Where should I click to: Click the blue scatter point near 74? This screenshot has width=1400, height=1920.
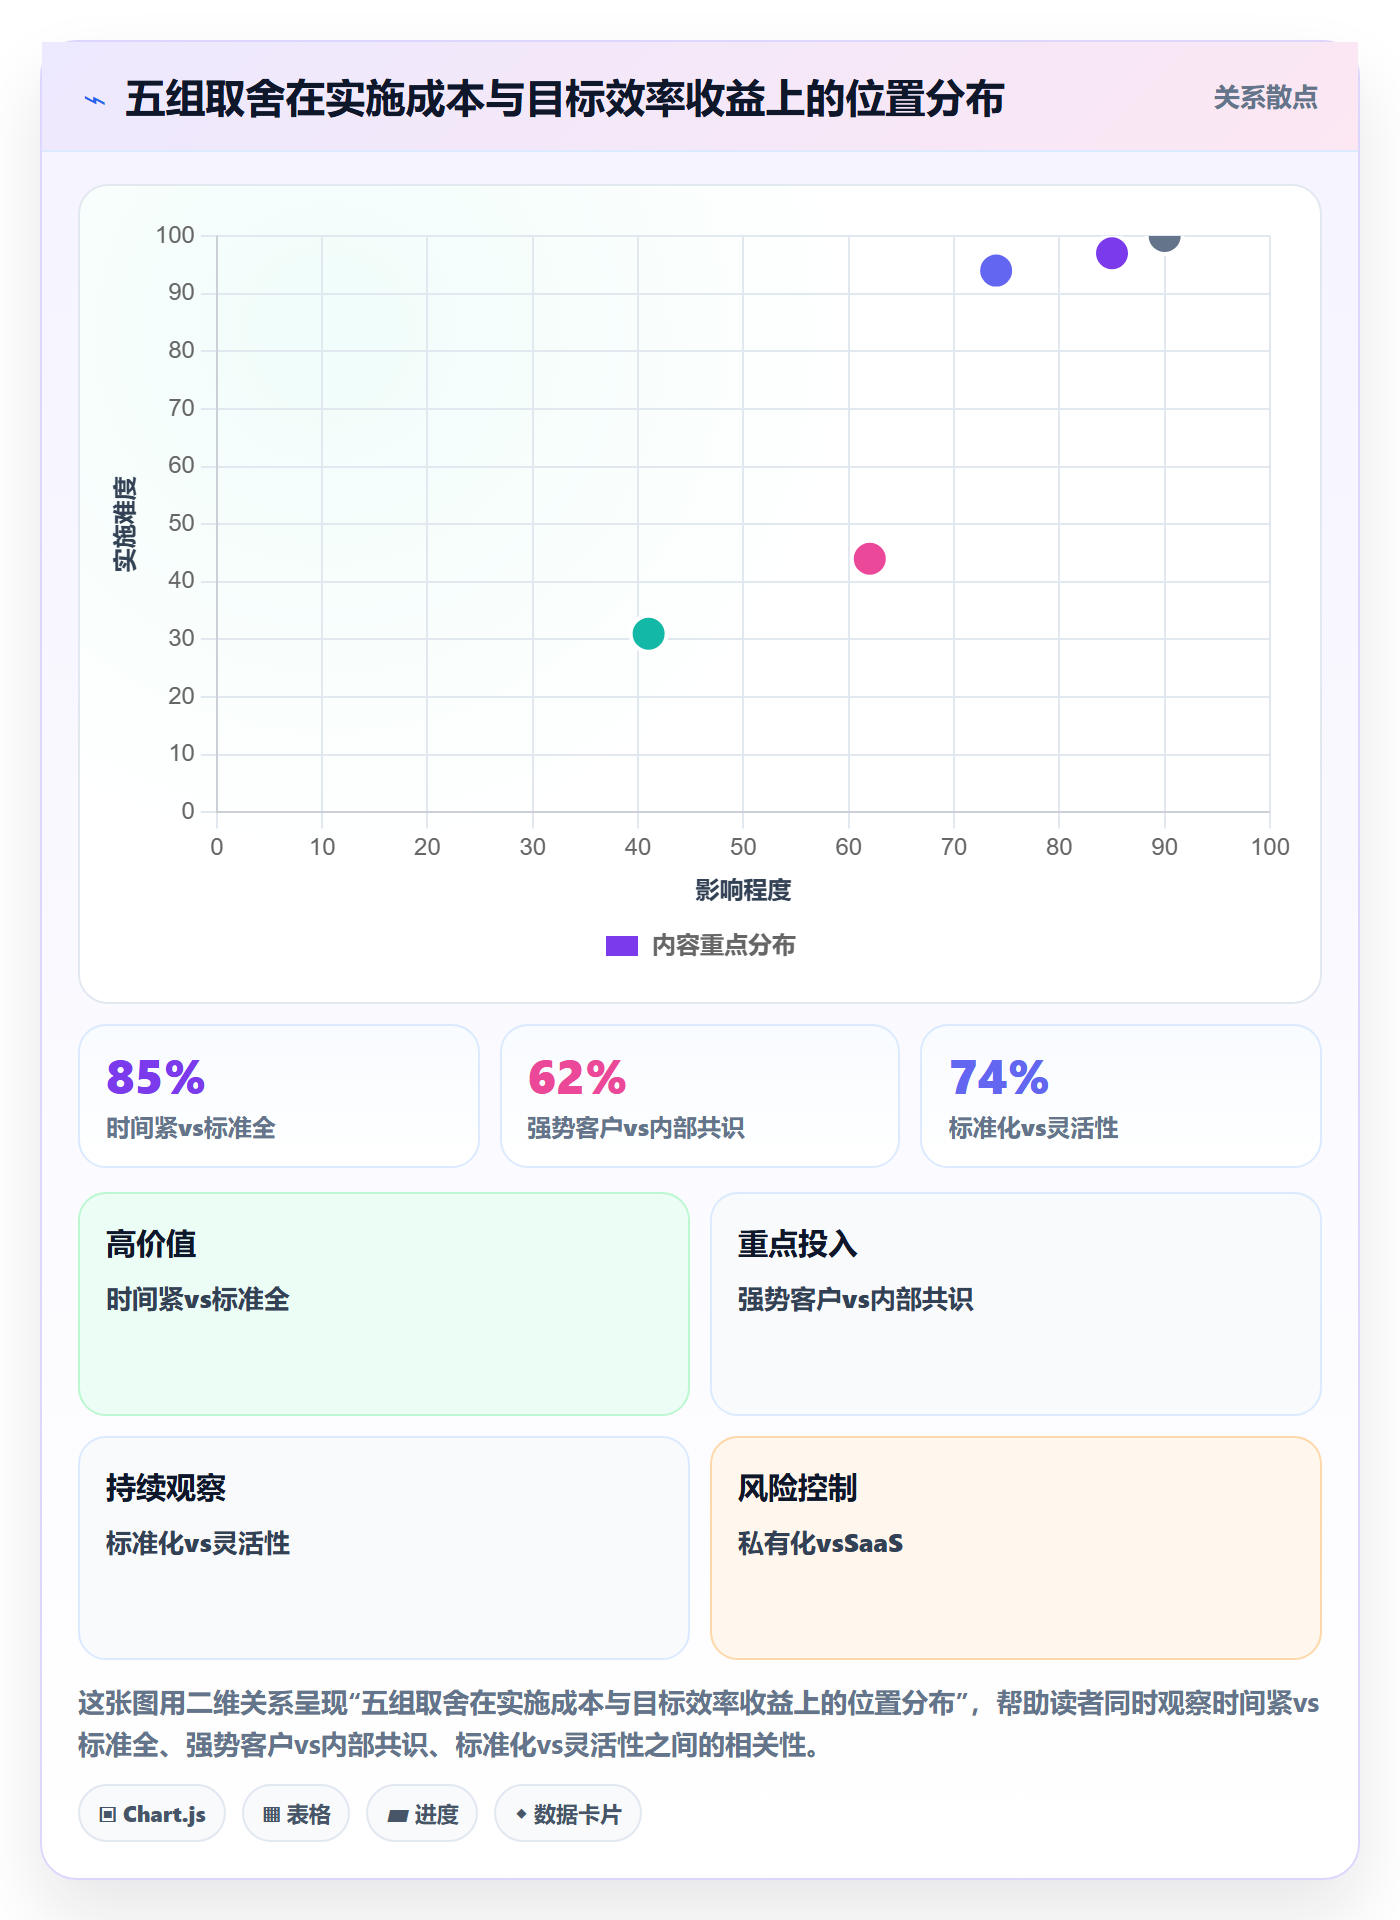tap(996, 270)
